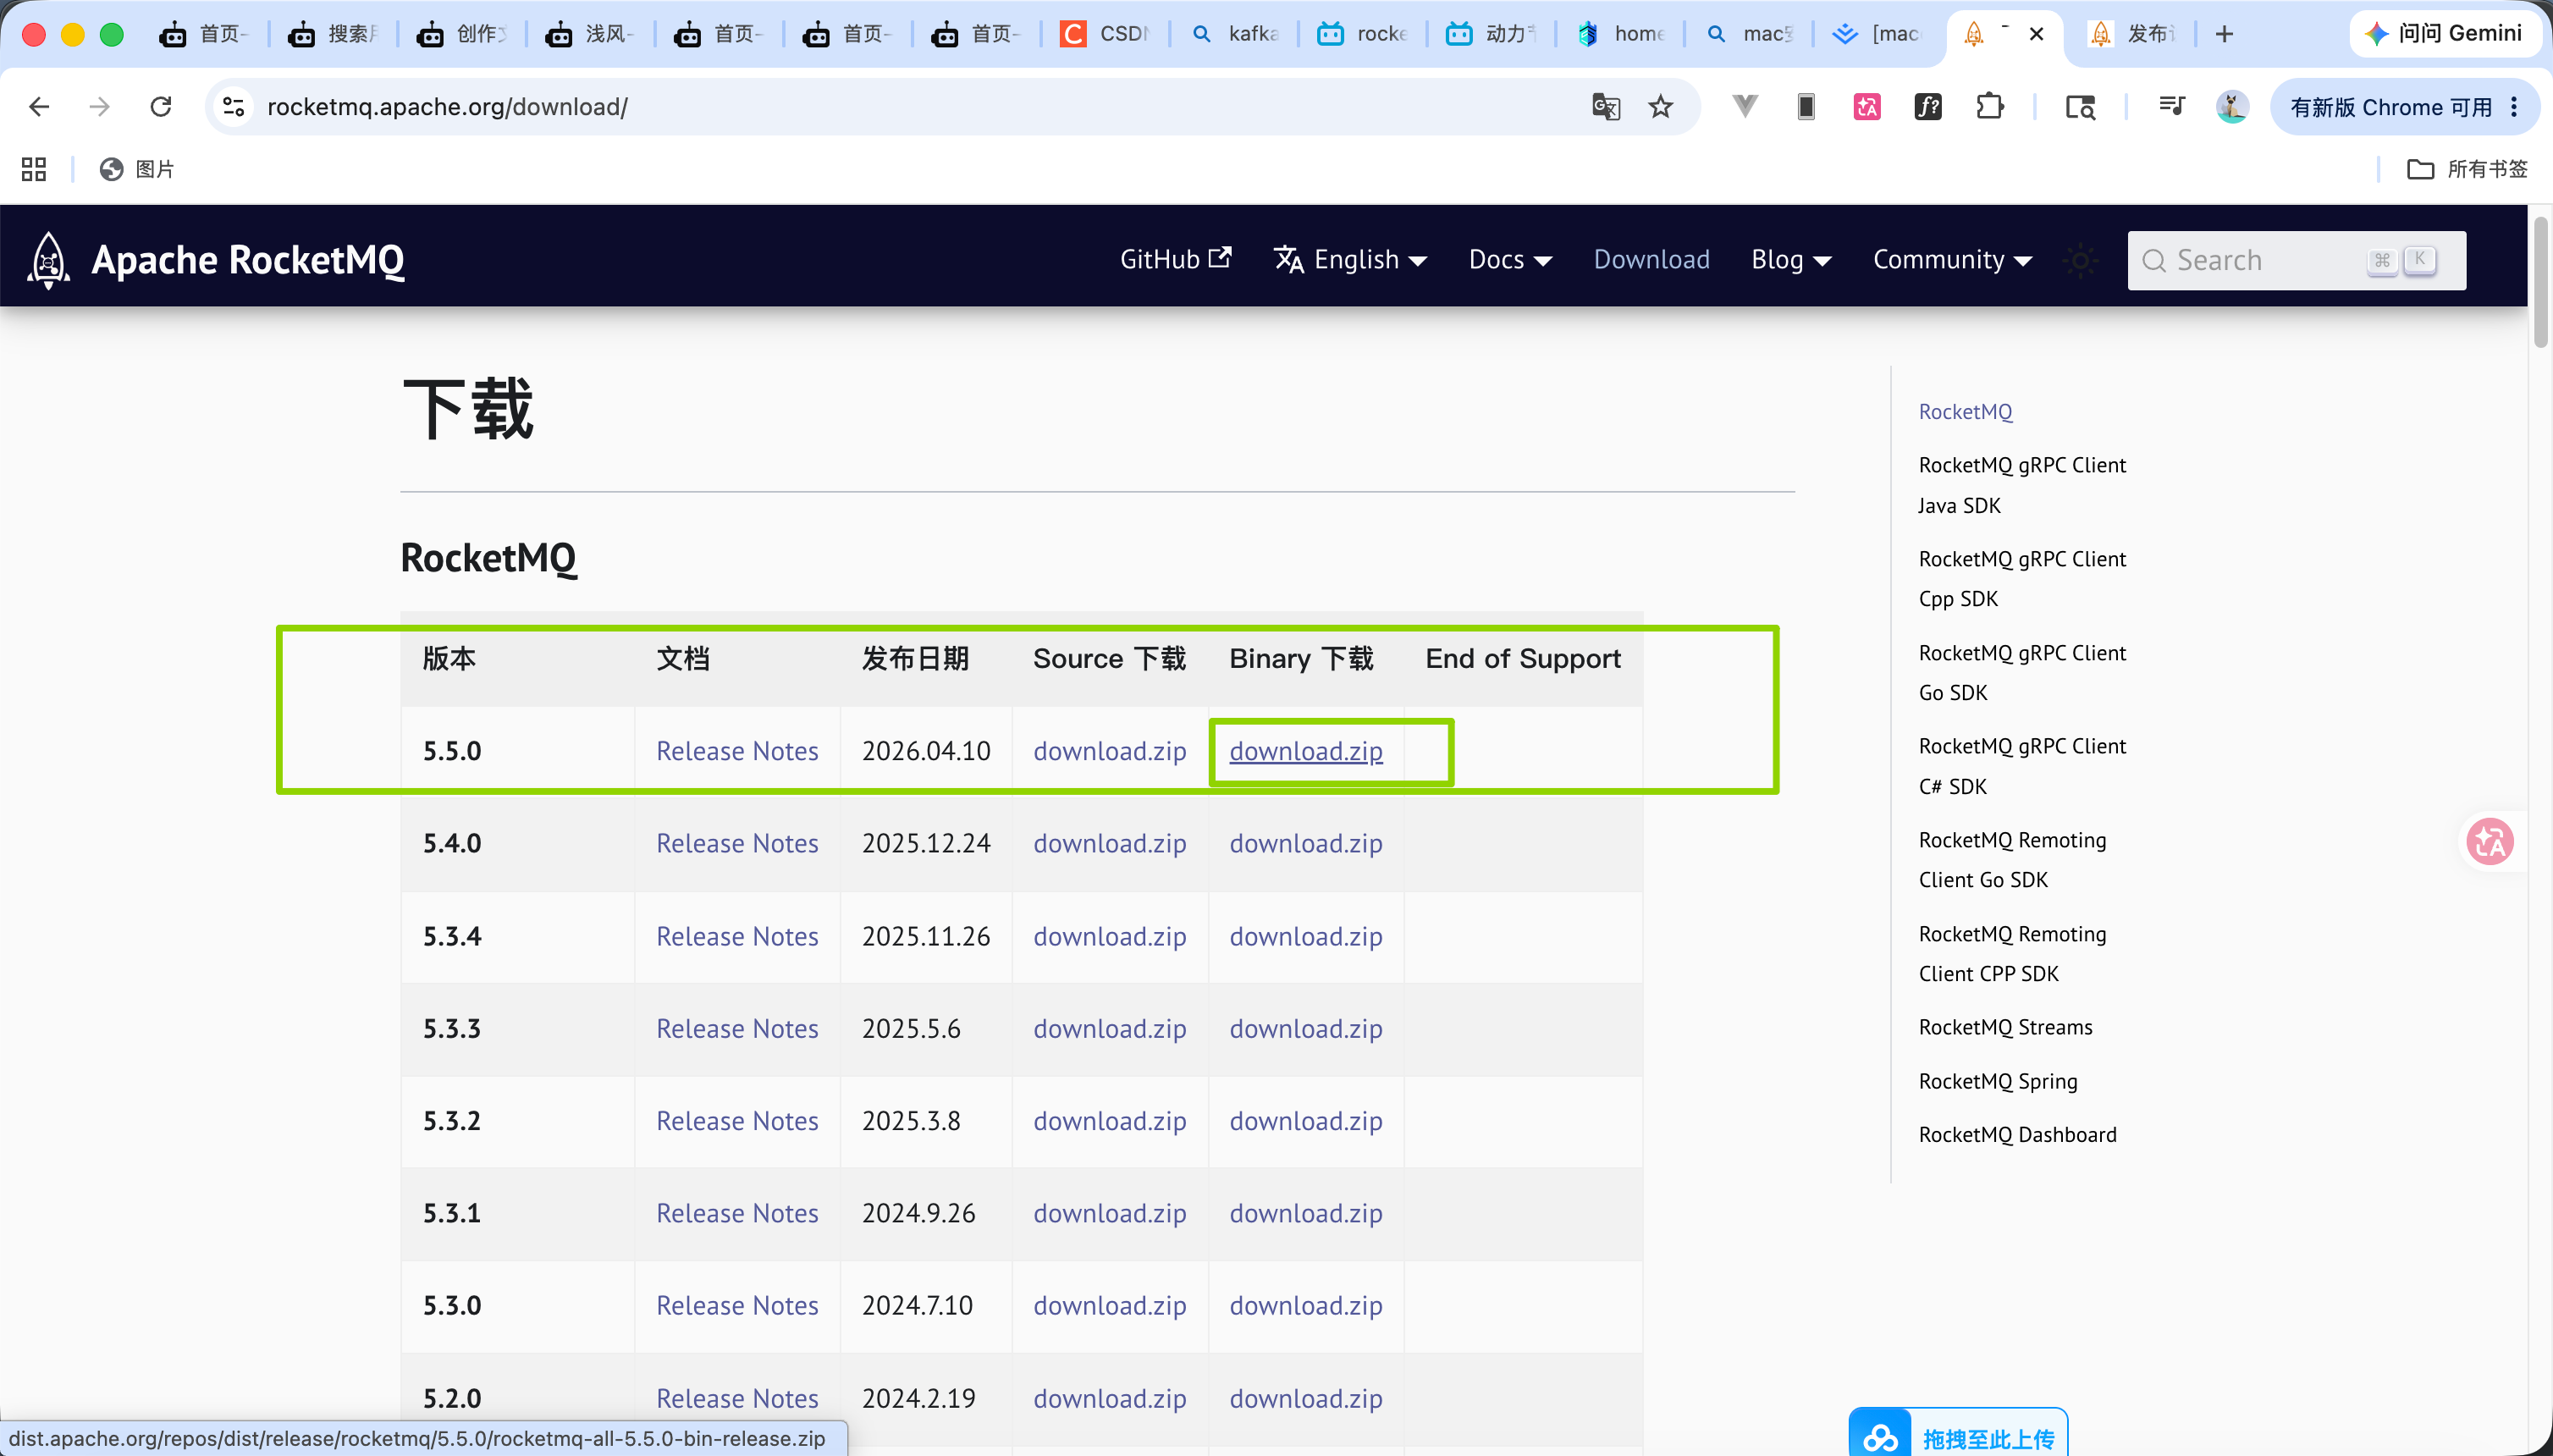Open the gray V-shaped extension icon
Screen dimensions: 2553x1456
pos(1745,106)
